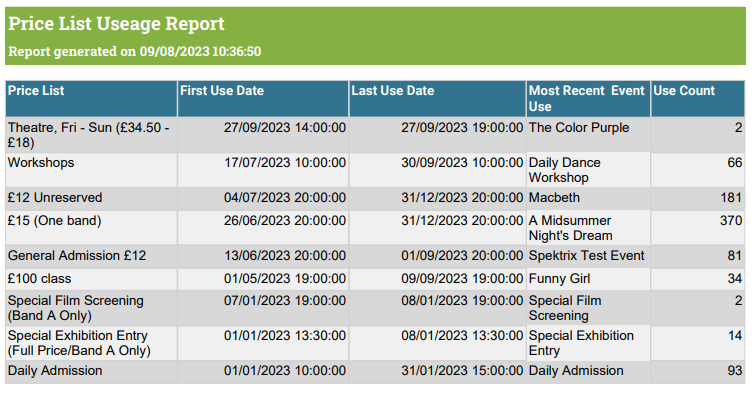Select the £15 (One band) cell

tap(91, 228)
